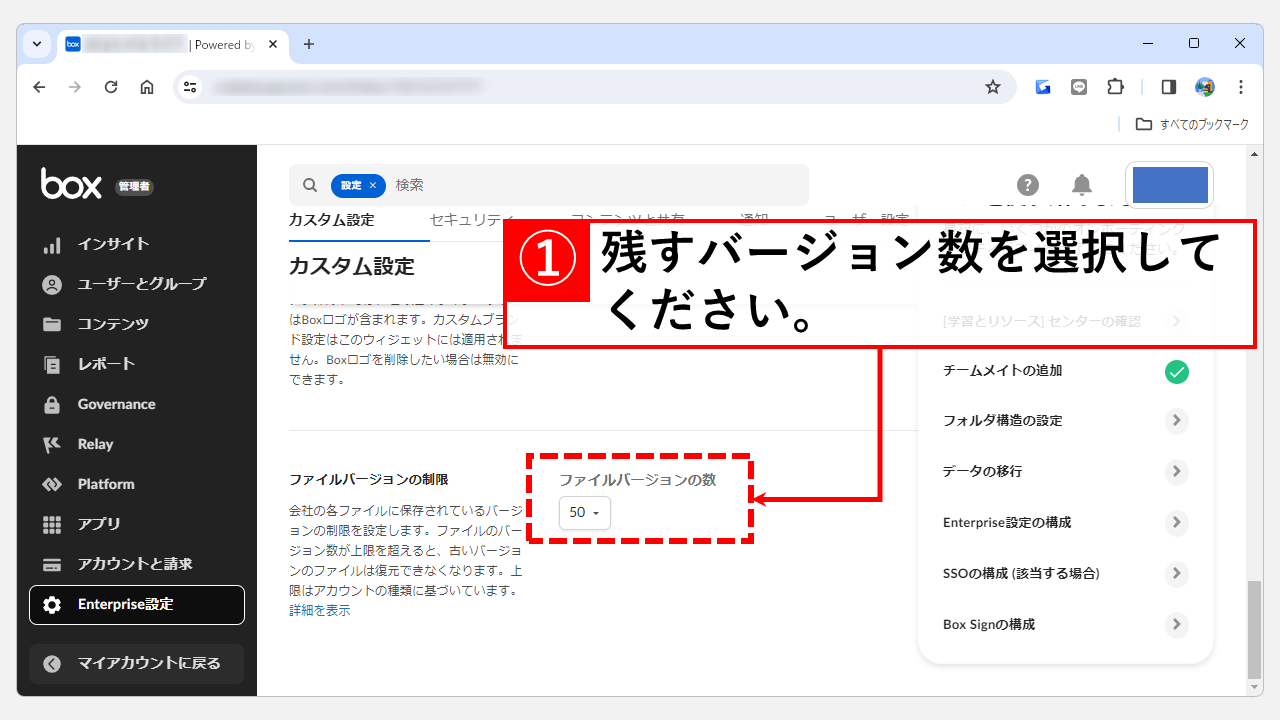Screen dimensions: 1280x720
Task: Switch to the カスタム設定 tab
Action: coord(331,220)
